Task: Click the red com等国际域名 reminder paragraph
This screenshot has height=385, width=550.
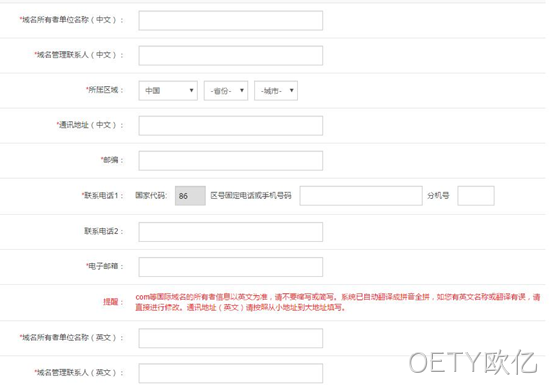Action: click(x=337, y=302)
